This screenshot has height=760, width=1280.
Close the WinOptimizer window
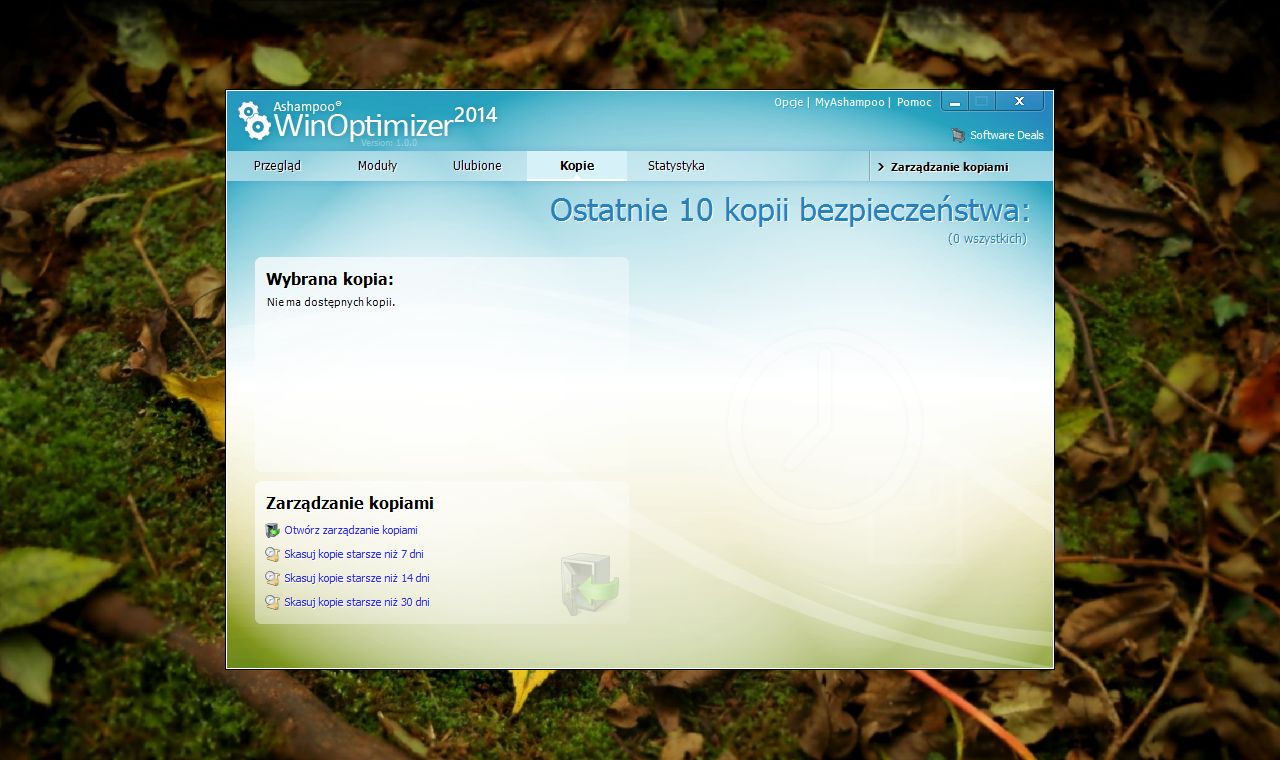(x=1019, y=101)
